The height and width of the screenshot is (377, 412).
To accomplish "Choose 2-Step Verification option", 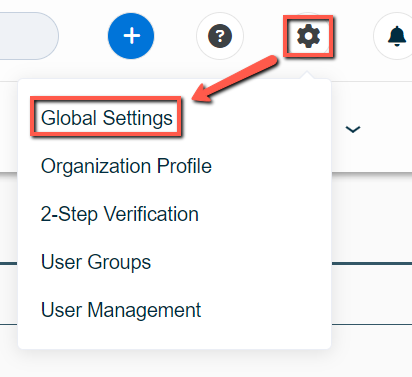I will (x=120, y=214).
